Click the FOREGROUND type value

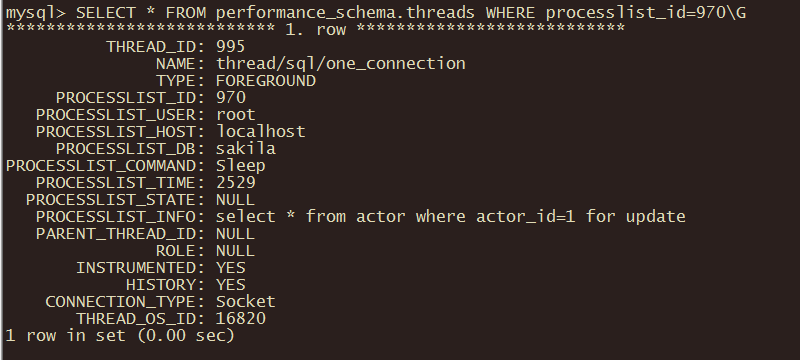pos(266,81)
